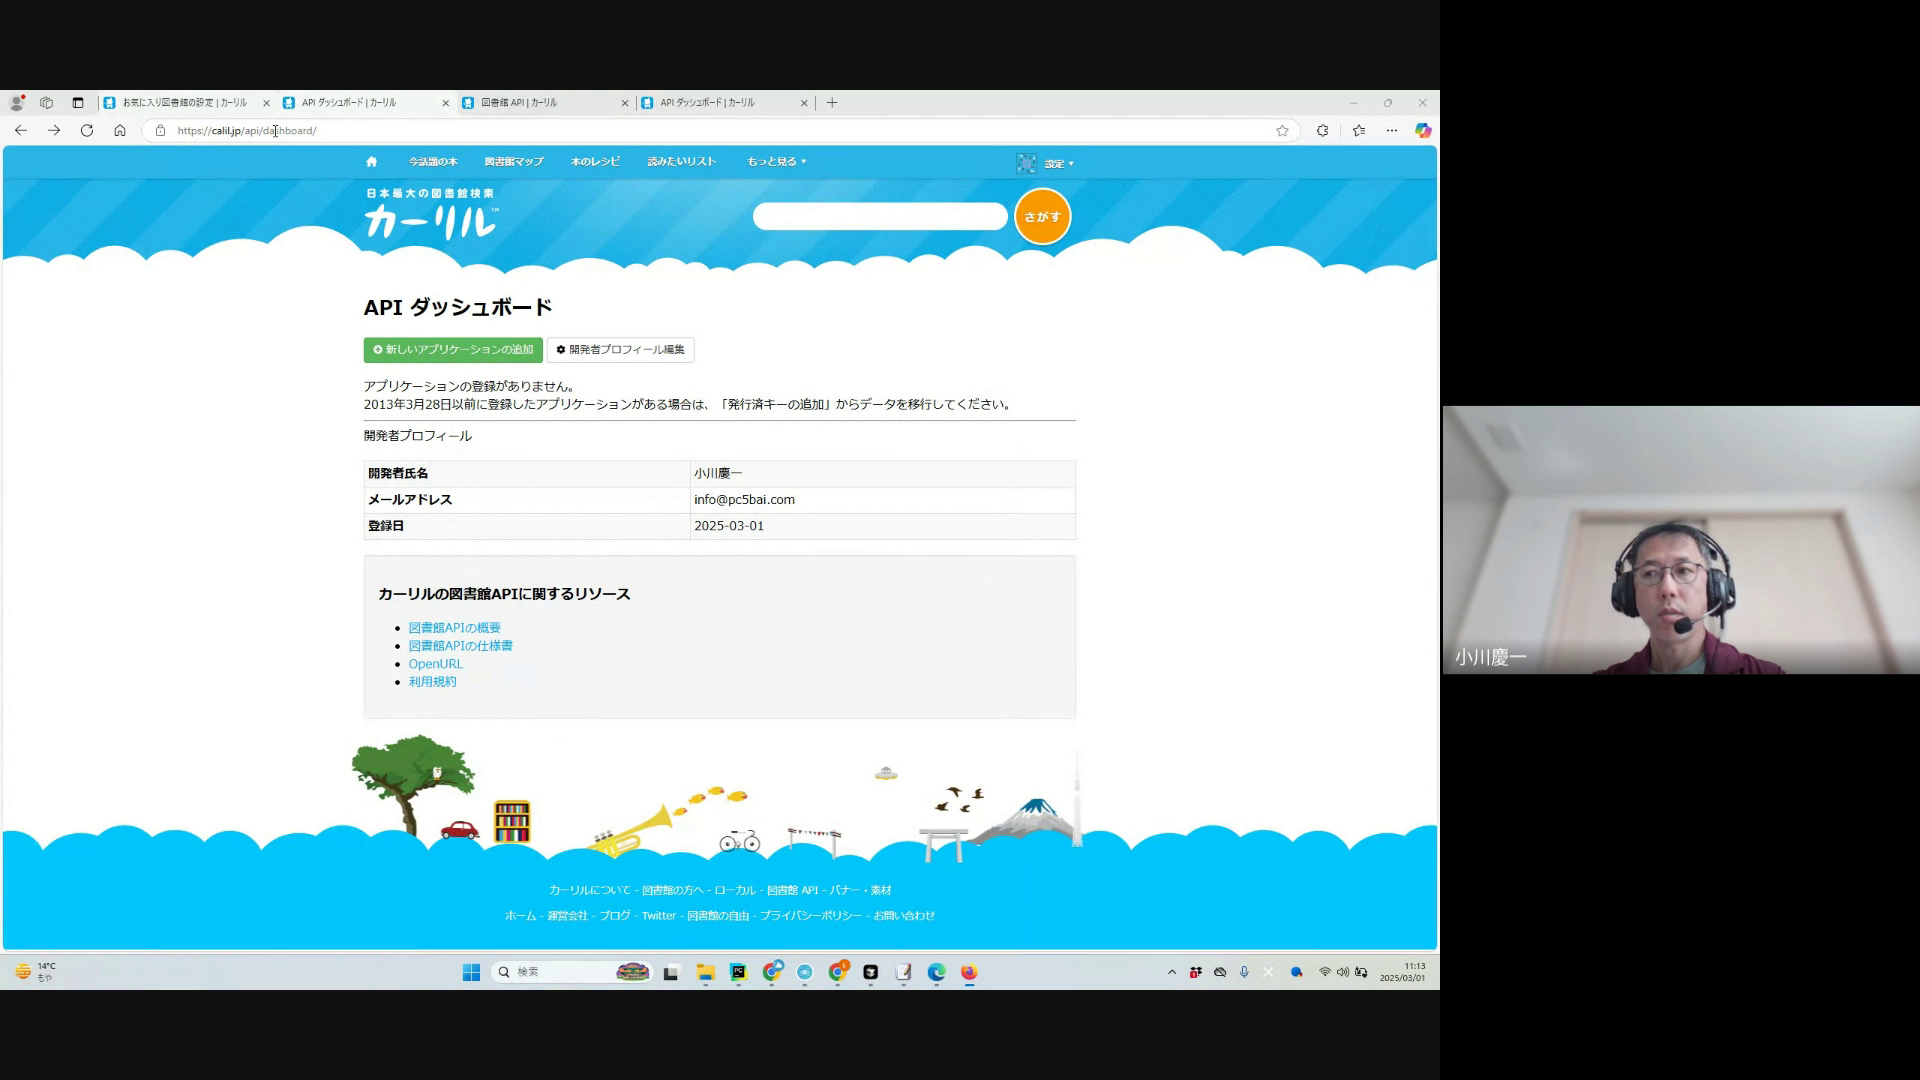Switch to お気に入り図書館の設定 tab
Viewport: 1920px width, 1080px height.
pos(185,103)
